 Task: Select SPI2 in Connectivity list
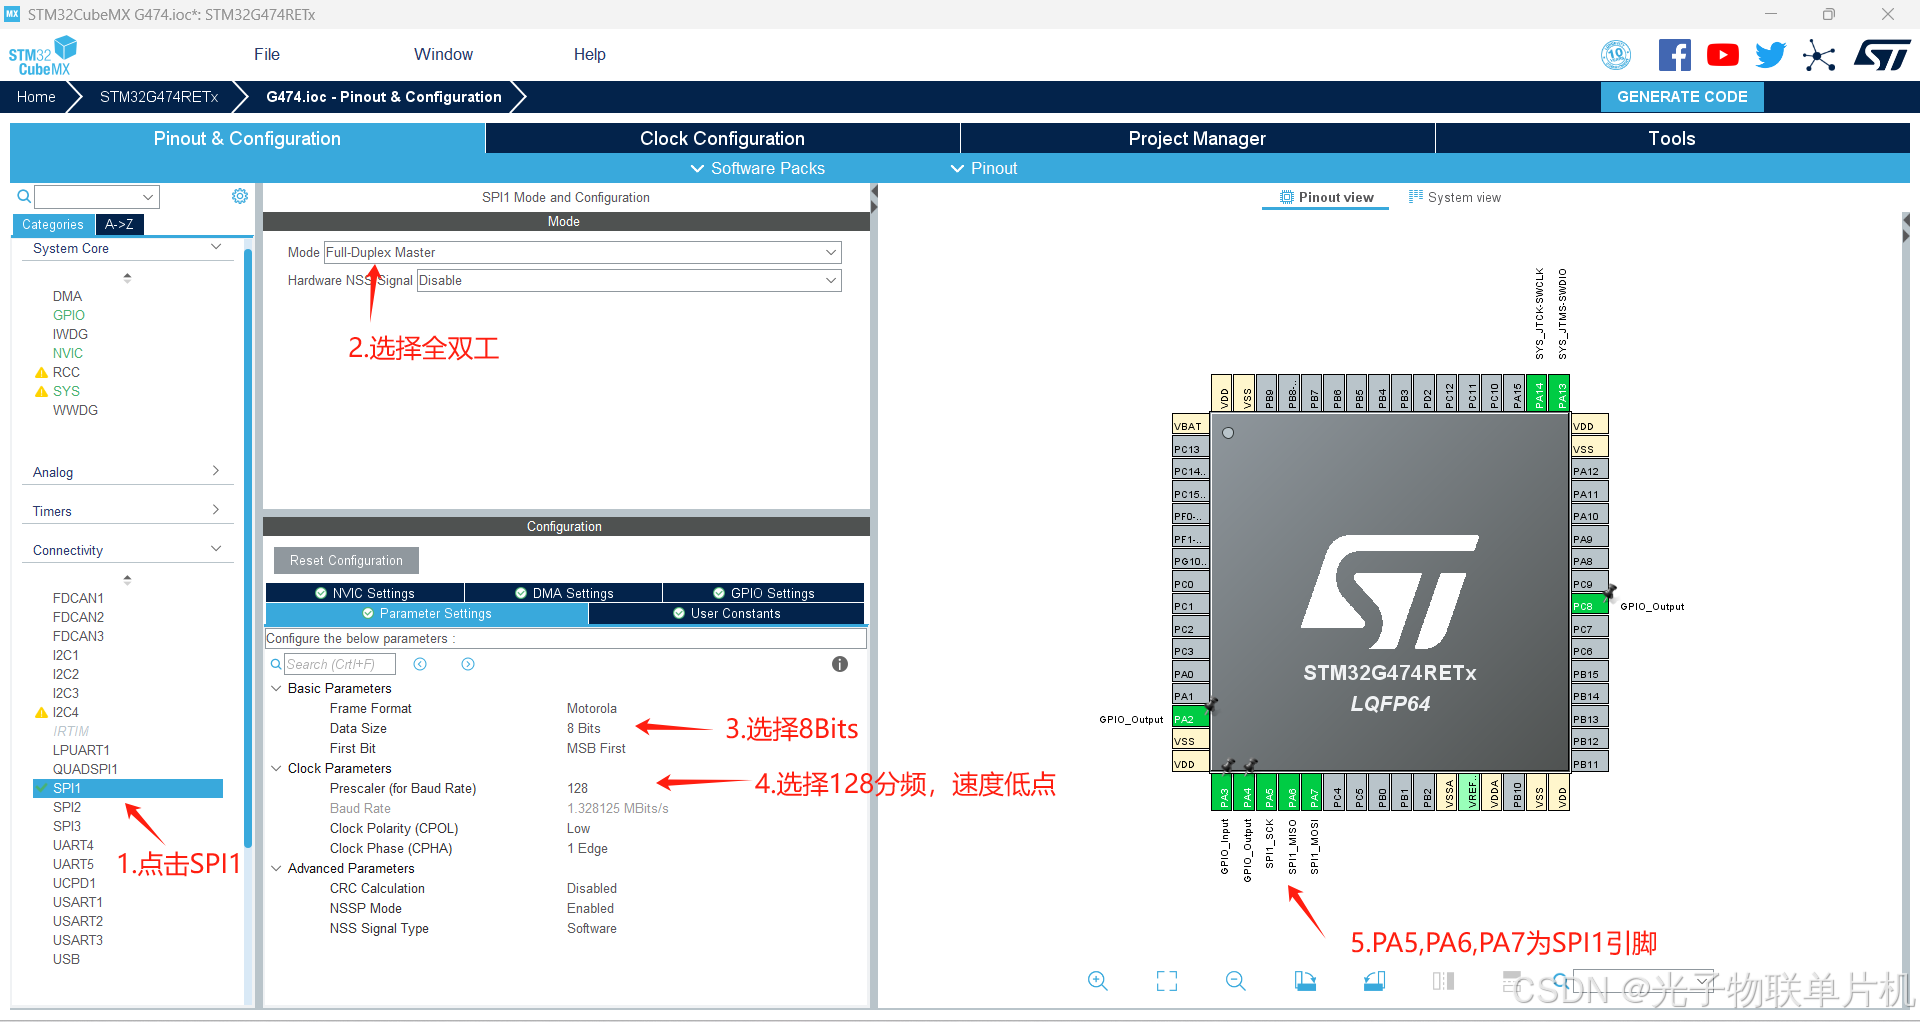(67, 807)
